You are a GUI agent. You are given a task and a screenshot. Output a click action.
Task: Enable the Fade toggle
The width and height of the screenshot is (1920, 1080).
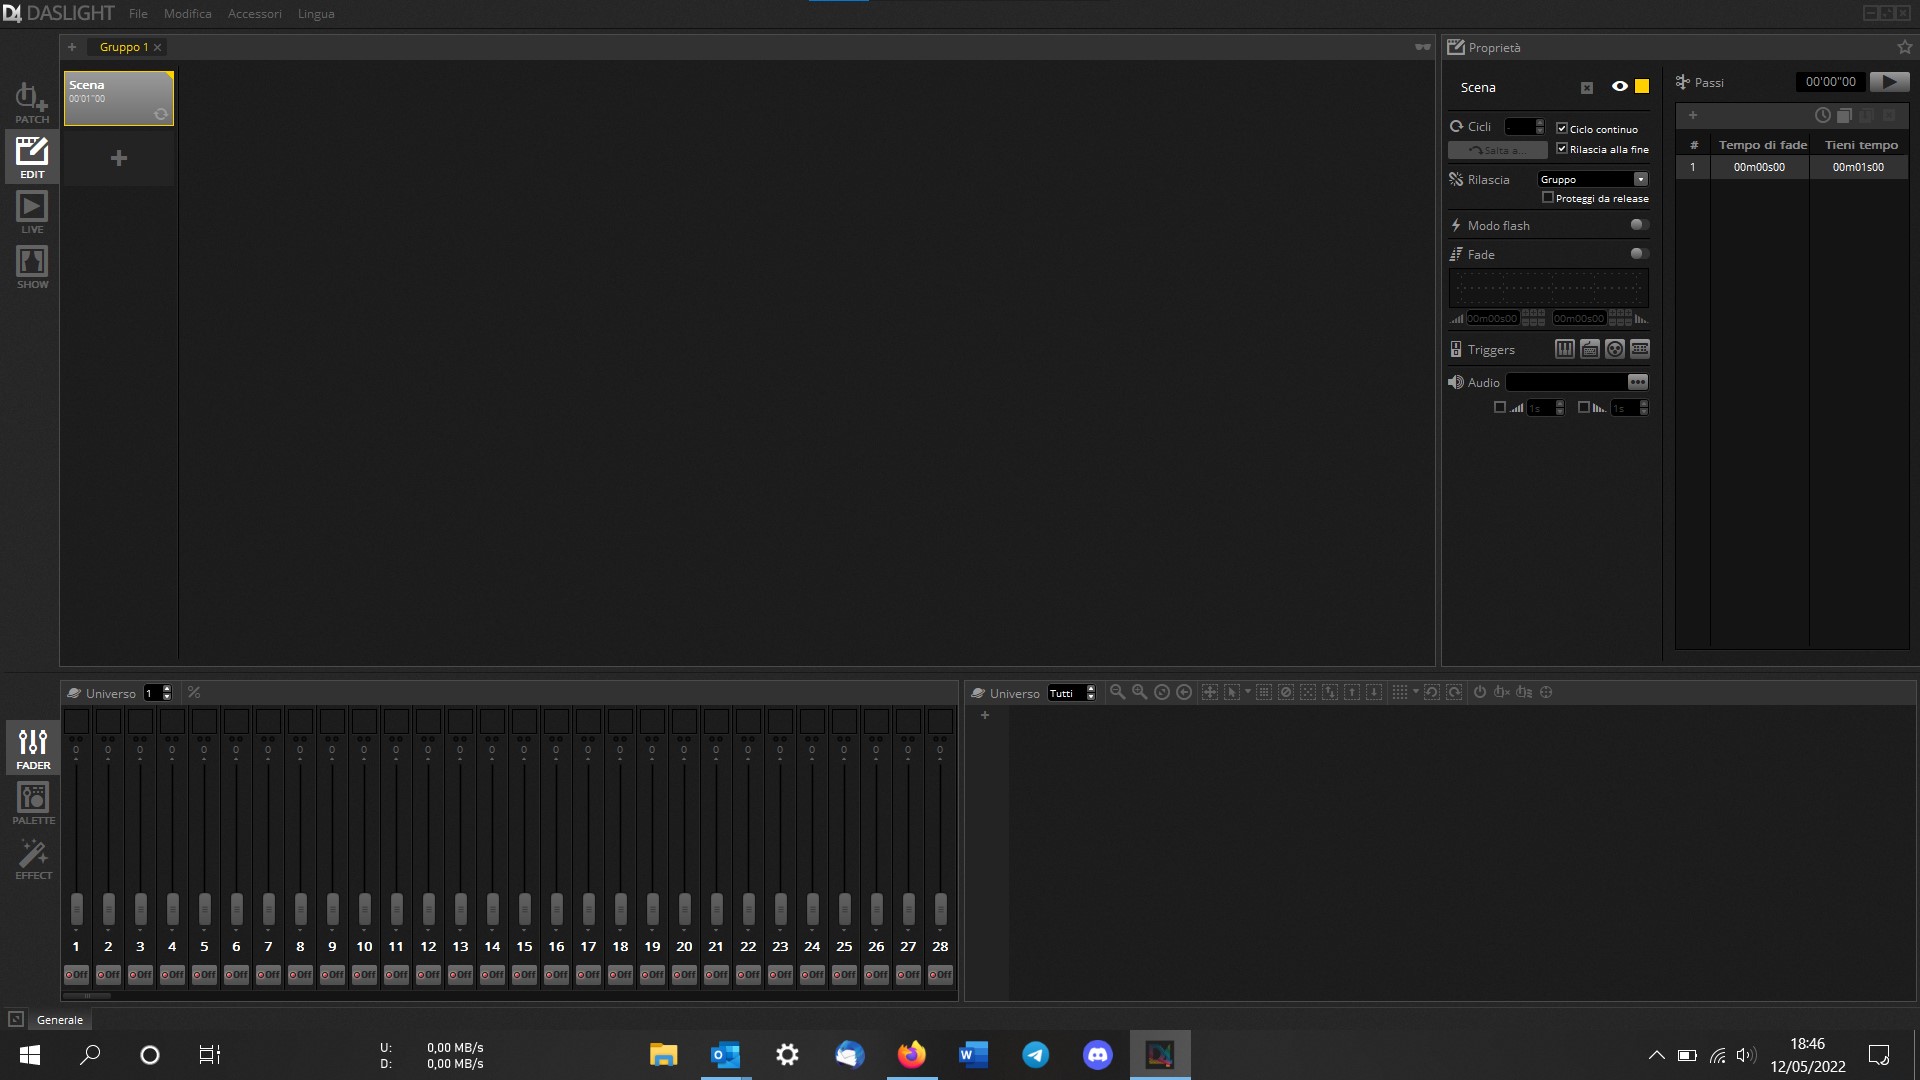click(1639, 254)
